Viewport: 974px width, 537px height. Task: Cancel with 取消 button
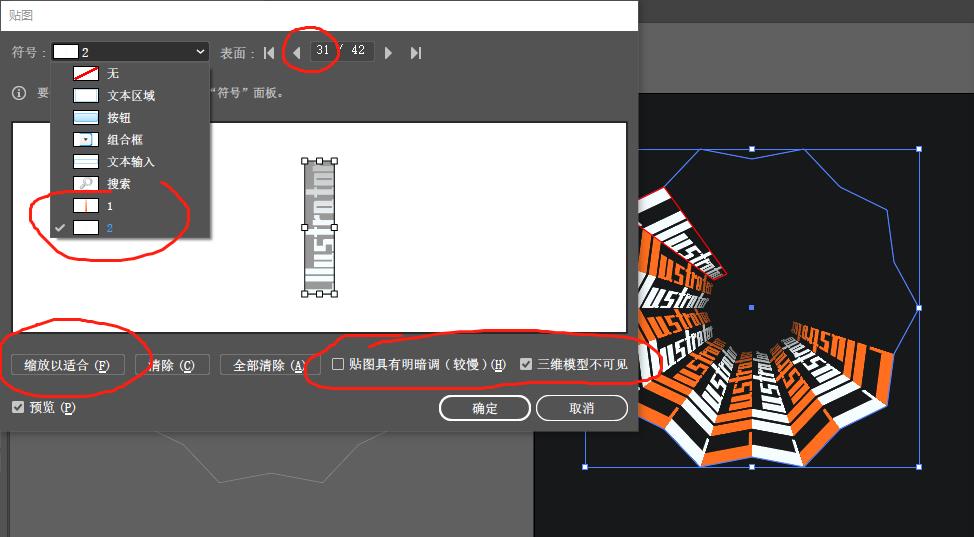click(x=581, y=408)
